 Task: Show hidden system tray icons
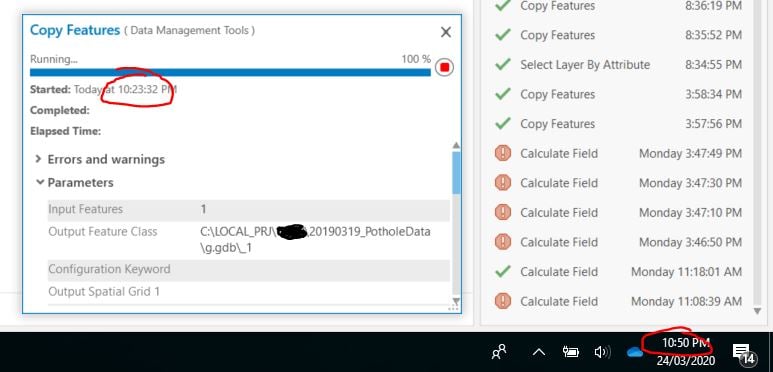(539, 352)
